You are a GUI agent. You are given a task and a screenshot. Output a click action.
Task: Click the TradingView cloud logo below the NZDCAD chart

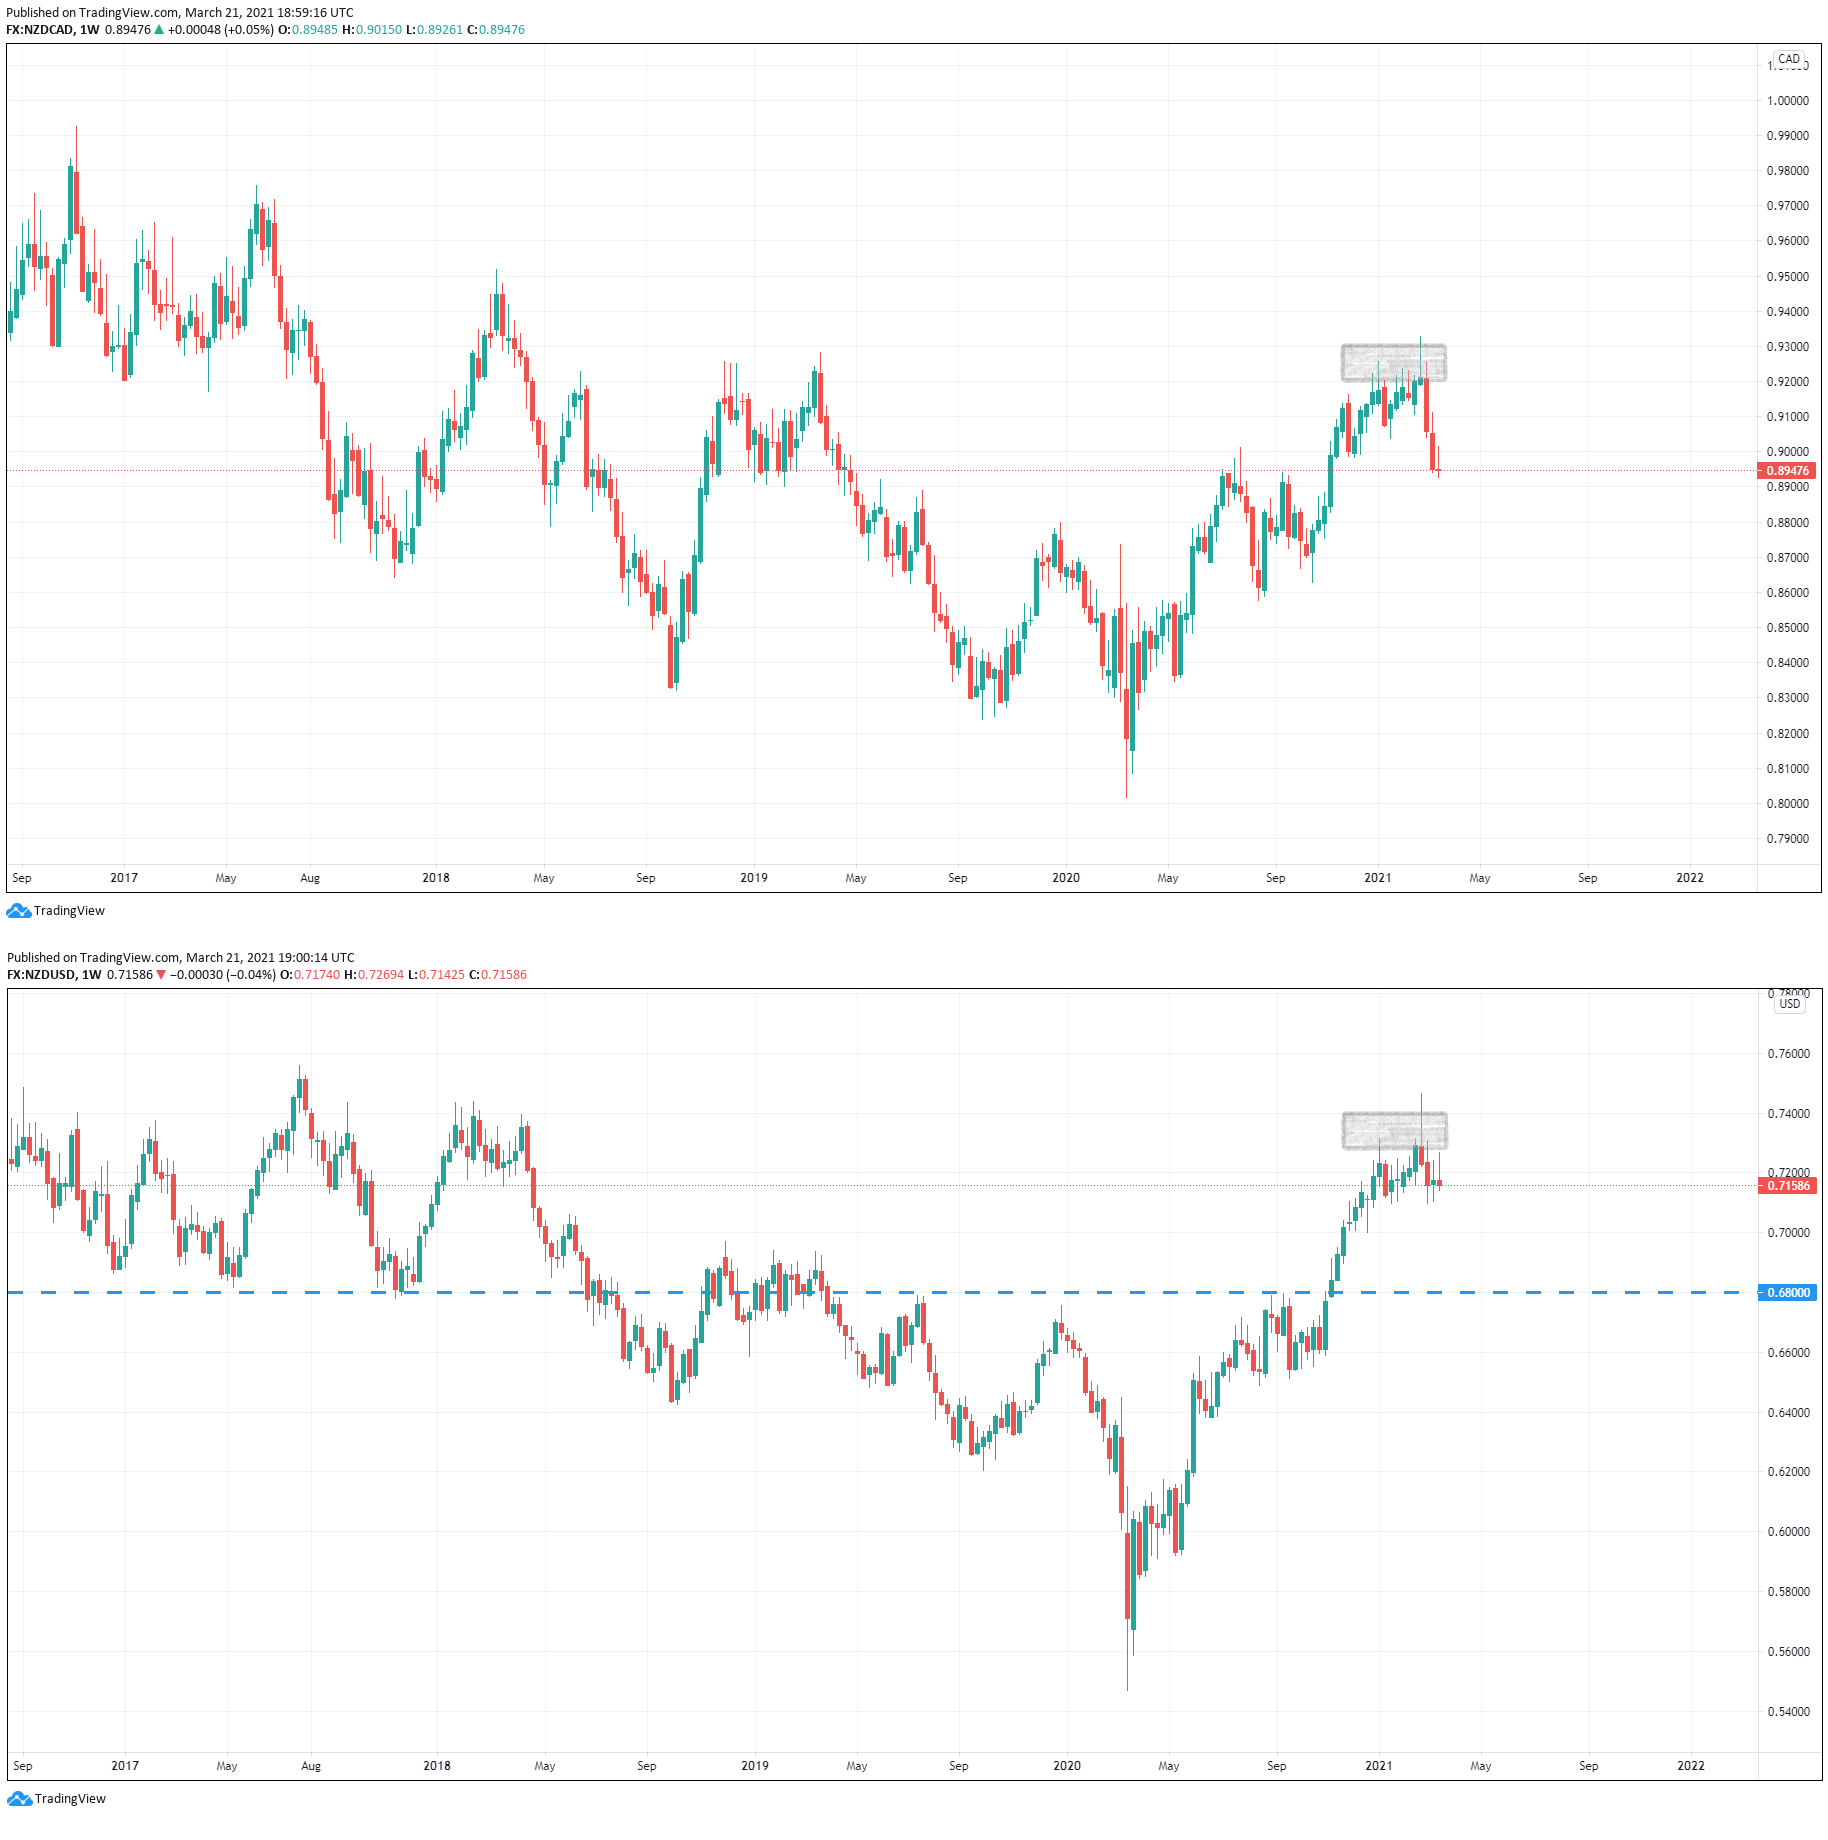point(17,910)
